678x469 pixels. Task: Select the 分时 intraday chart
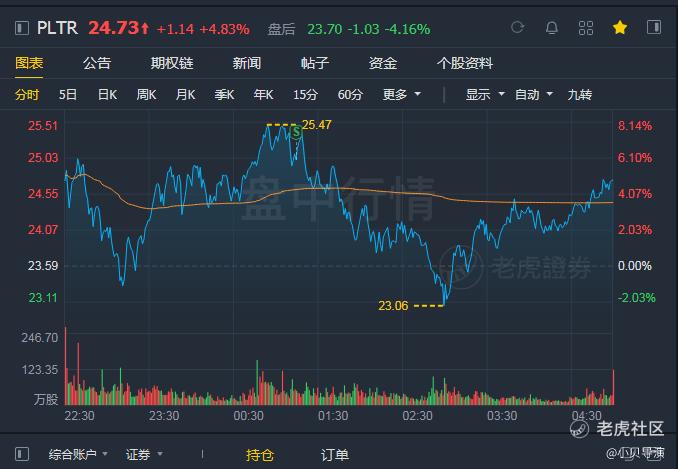pos(27,94)
